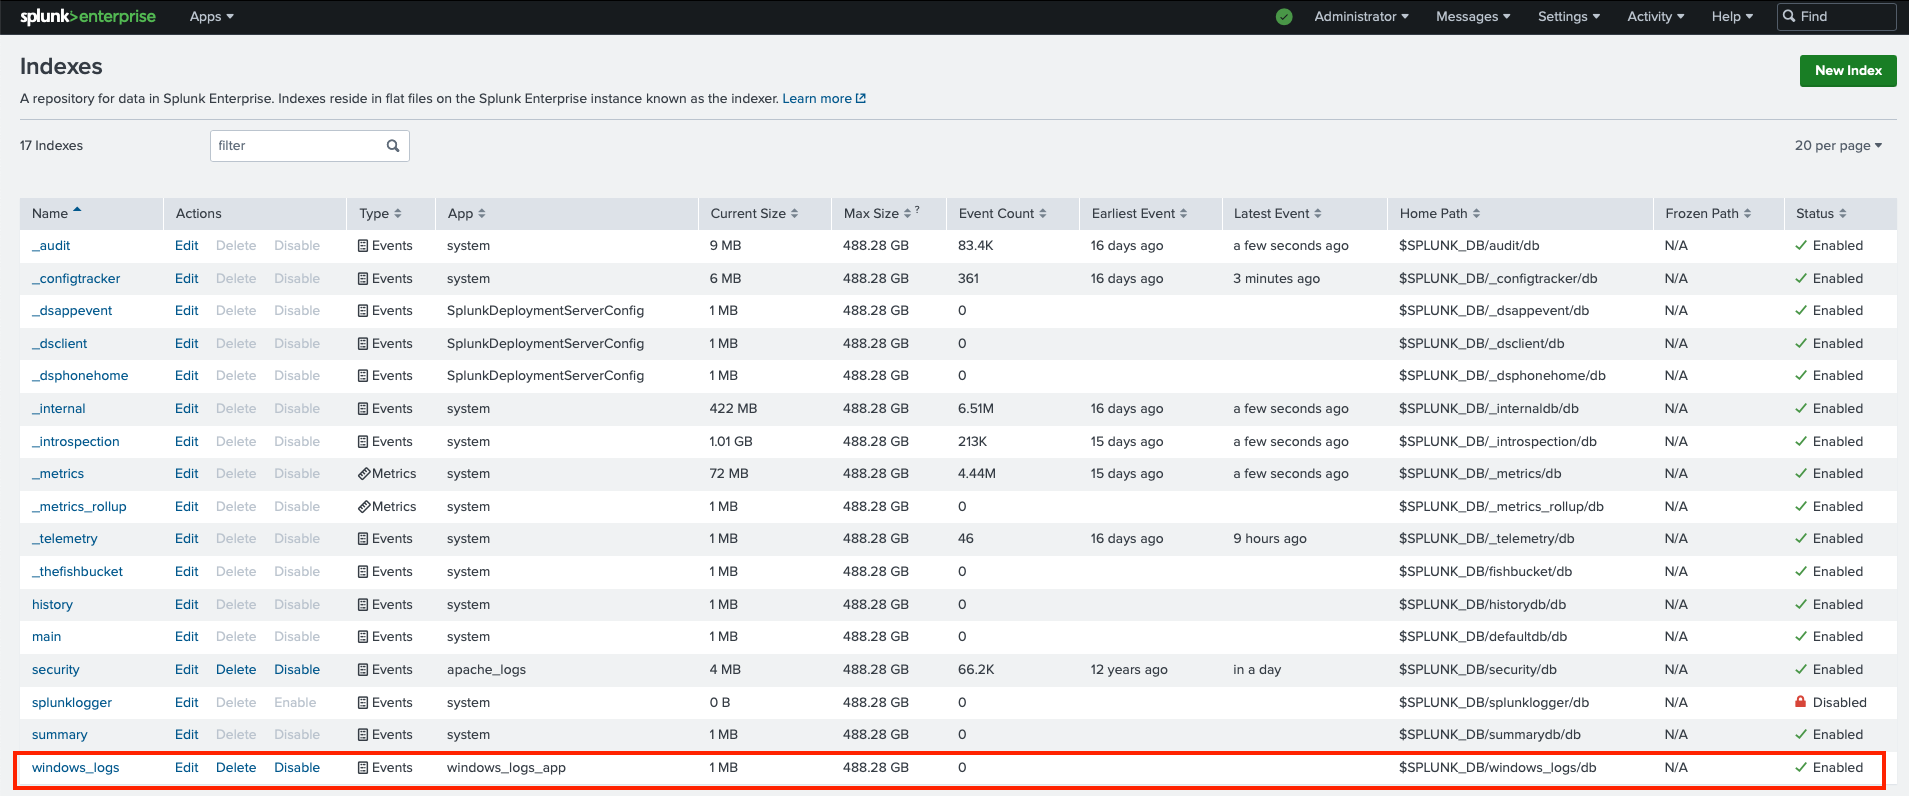Click the red lock icon for splunklogger
The width and height of the screenshot is (1909, 796).
[1801, 702]
